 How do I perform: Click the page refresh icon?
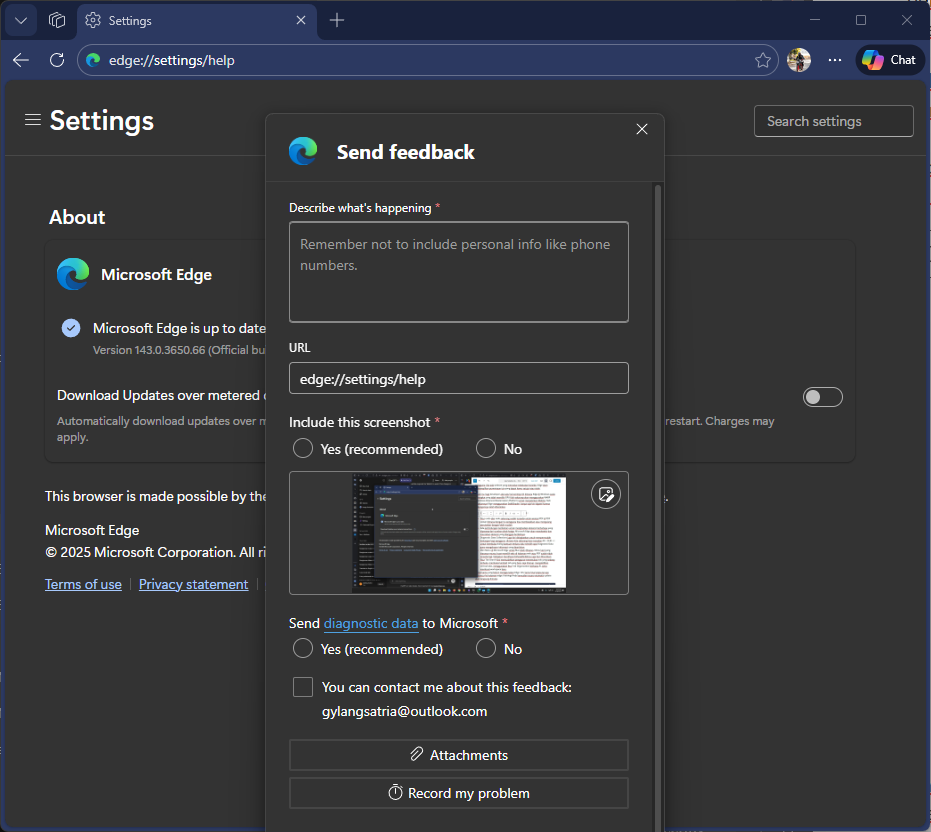click(57, 60)
